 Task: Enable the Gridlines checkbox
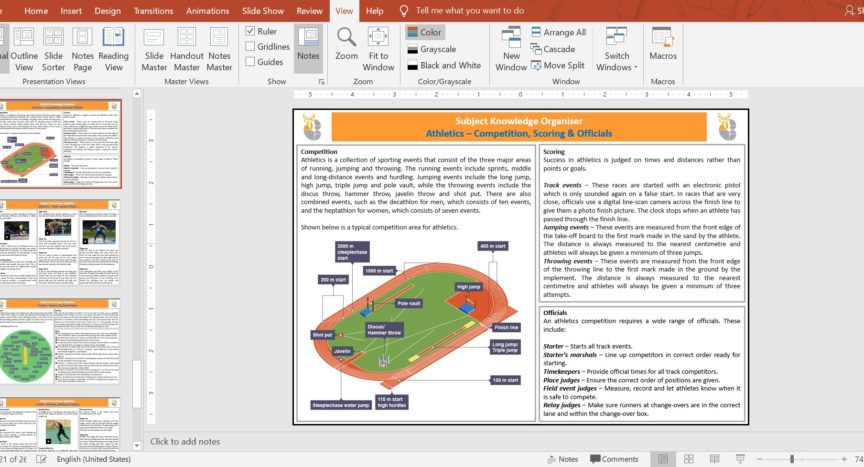pyautogui.click(x=250, y=47)
